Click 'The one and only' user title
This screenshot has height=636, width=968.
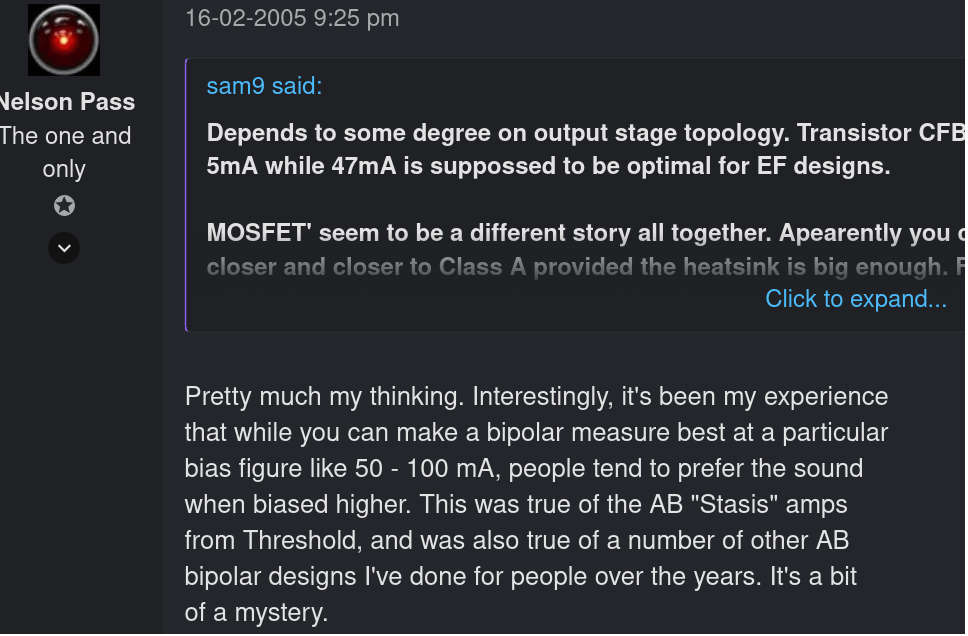pyautogui.click(x=65, y=153)
